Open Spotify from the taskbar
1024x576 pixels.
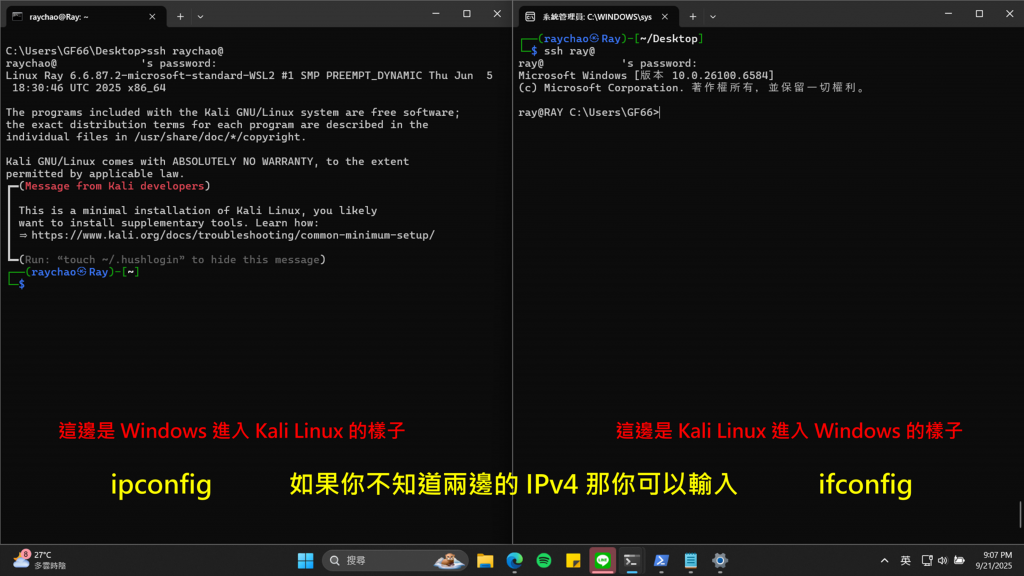[543, 560]
